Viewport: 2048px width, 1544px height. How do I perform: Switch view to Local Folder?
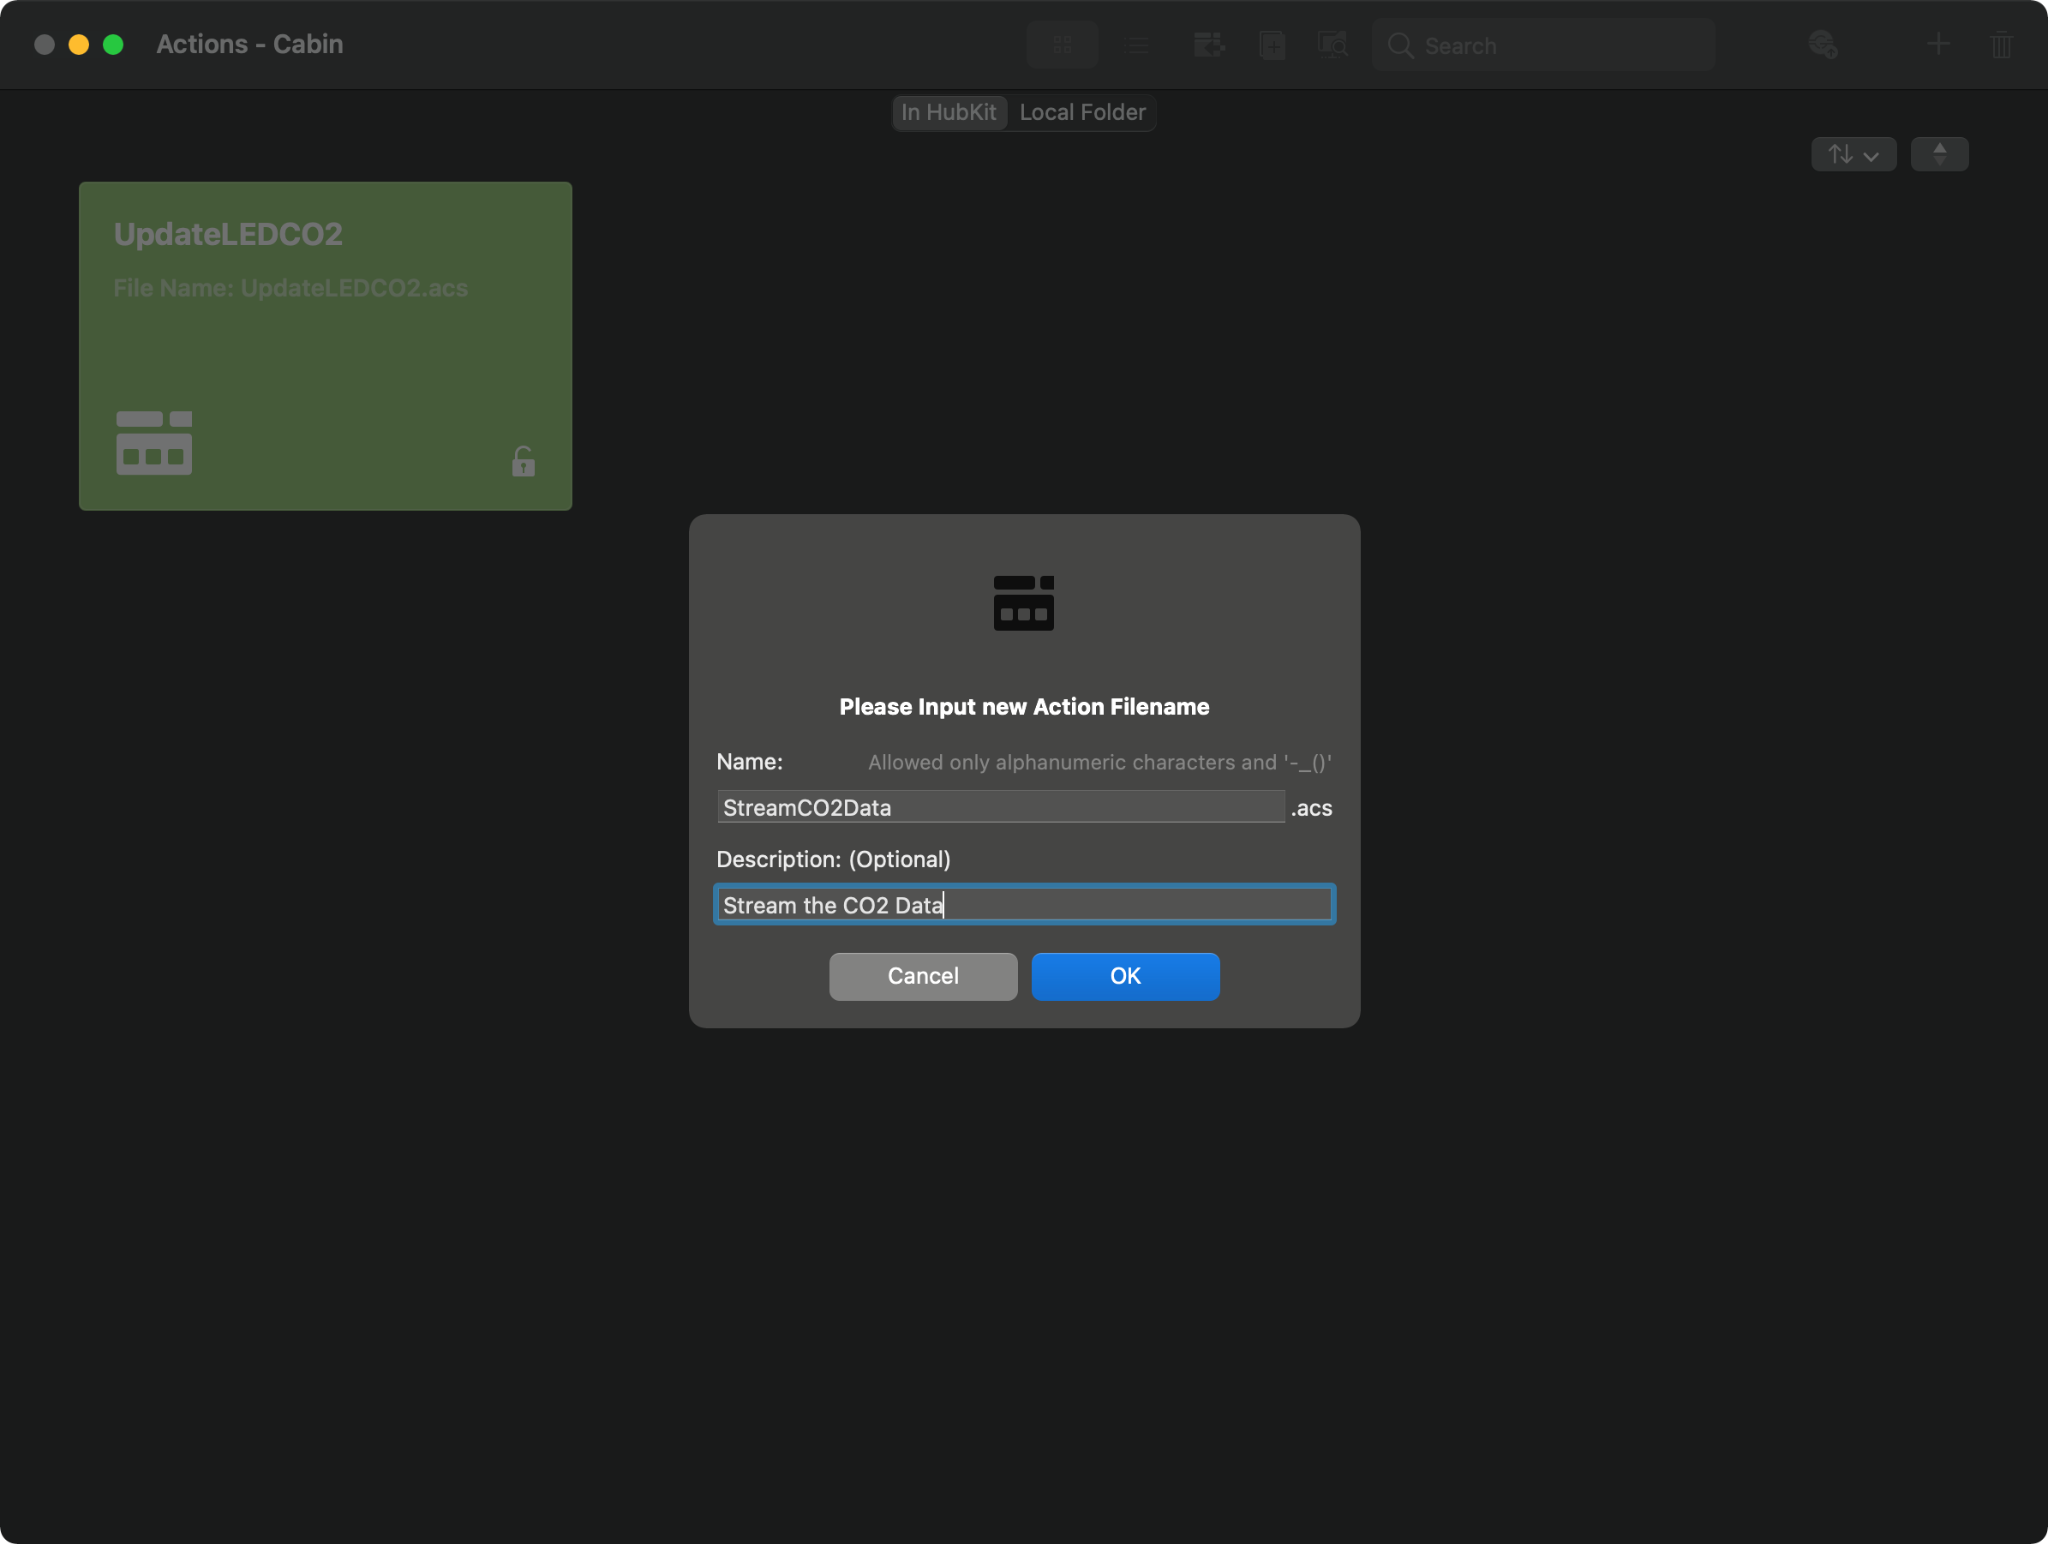1081,112
